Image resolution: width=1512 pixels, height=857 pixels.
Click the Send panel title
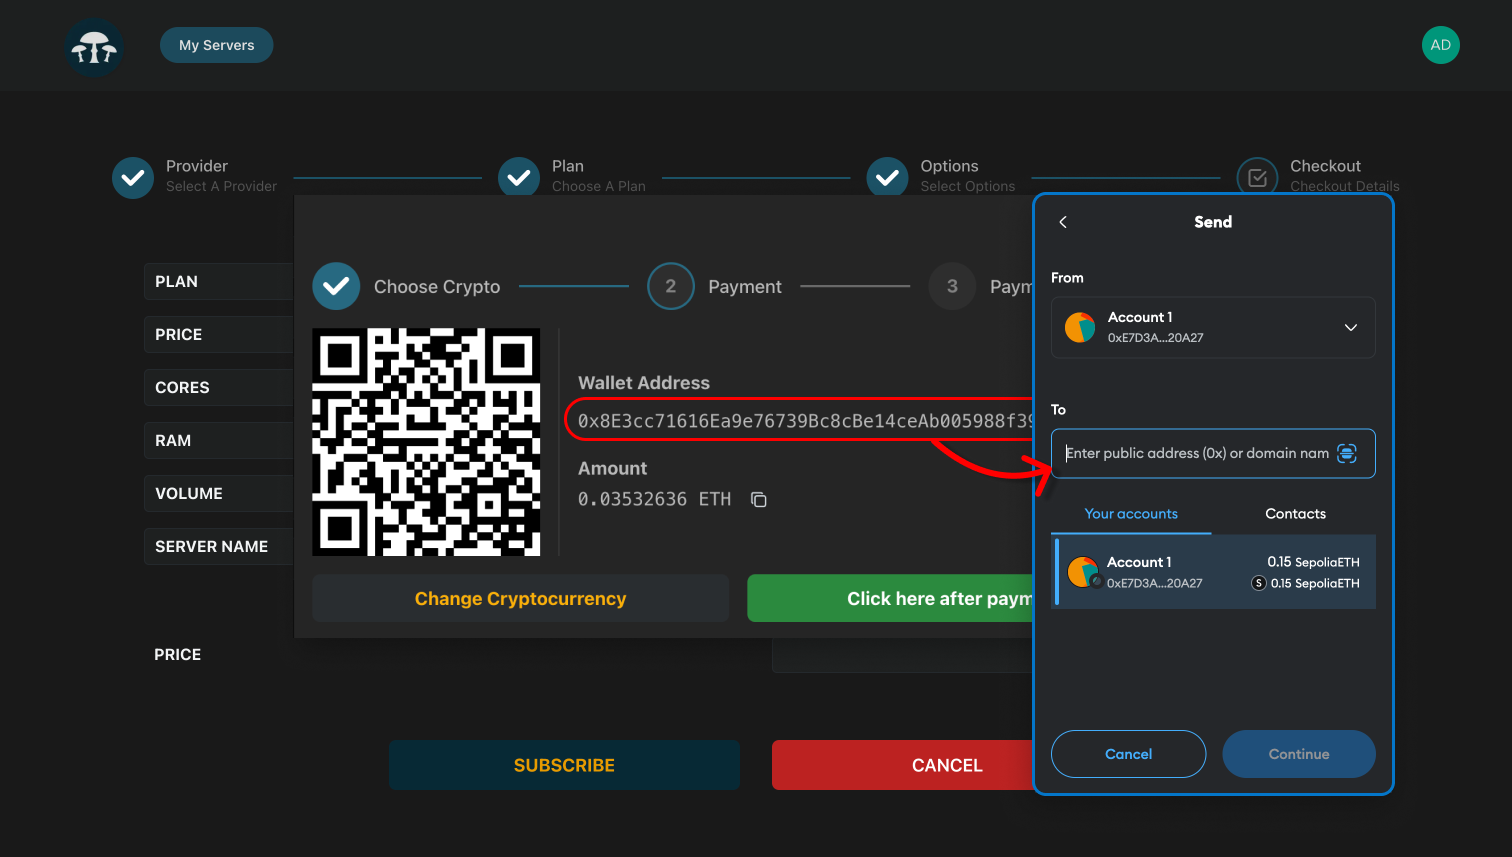coord(1213,222)
